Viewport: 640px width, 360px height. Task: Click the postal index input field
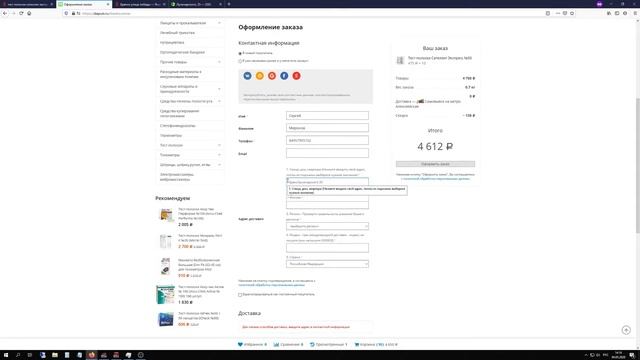pos(327,248)
